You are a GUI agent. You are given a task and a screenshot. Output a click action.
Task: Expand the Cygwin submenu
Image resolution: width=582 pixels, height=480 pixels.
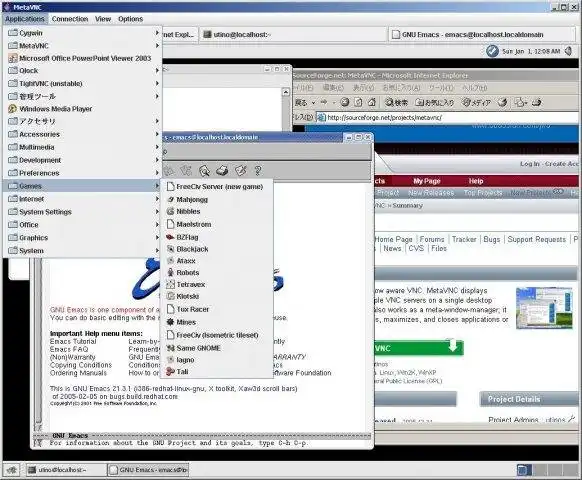(83, 33)
